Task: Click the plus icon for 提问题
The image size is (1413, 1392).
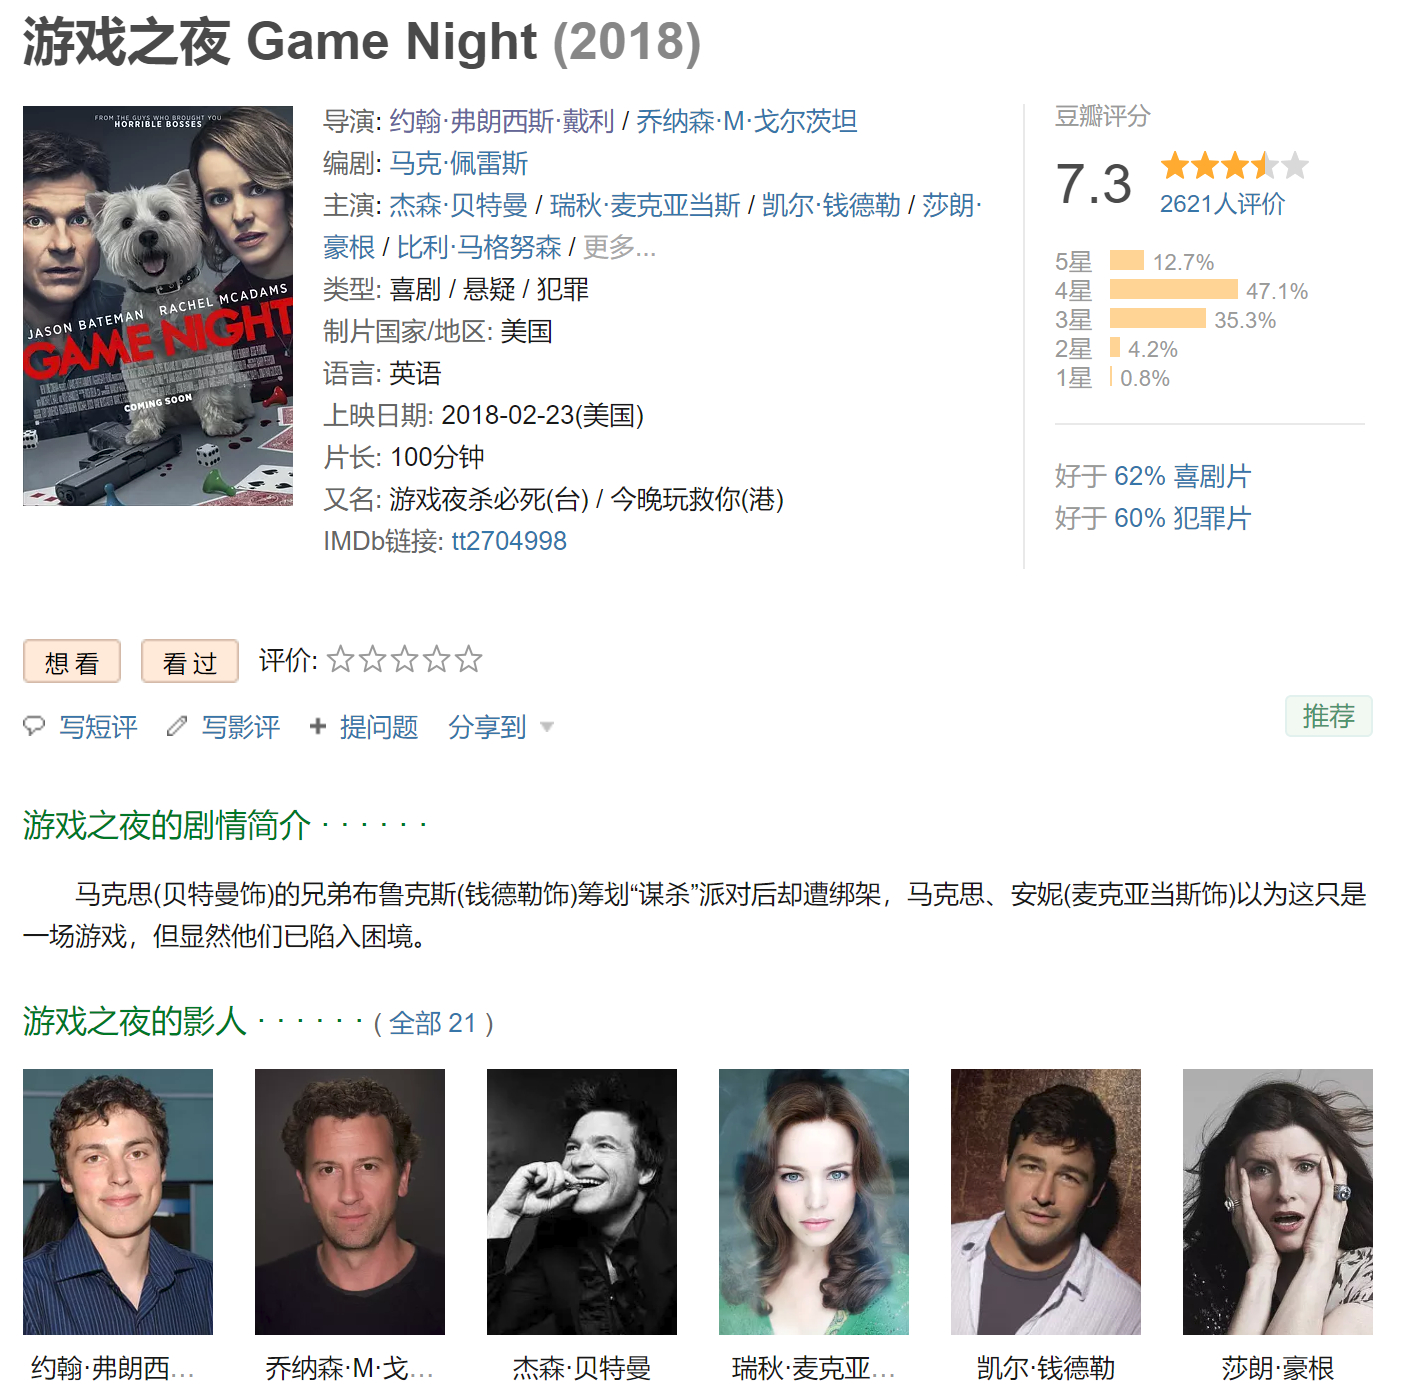Action: click(318, 726)
